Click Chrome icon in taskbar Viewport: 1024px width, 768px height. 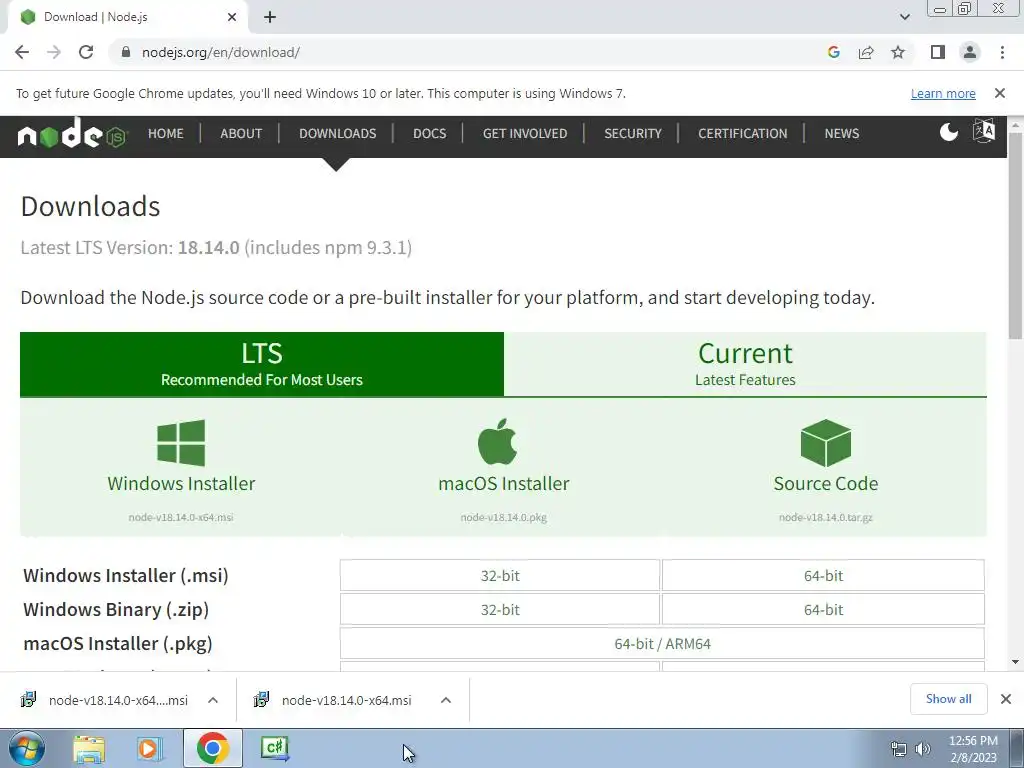pos(212,748)
